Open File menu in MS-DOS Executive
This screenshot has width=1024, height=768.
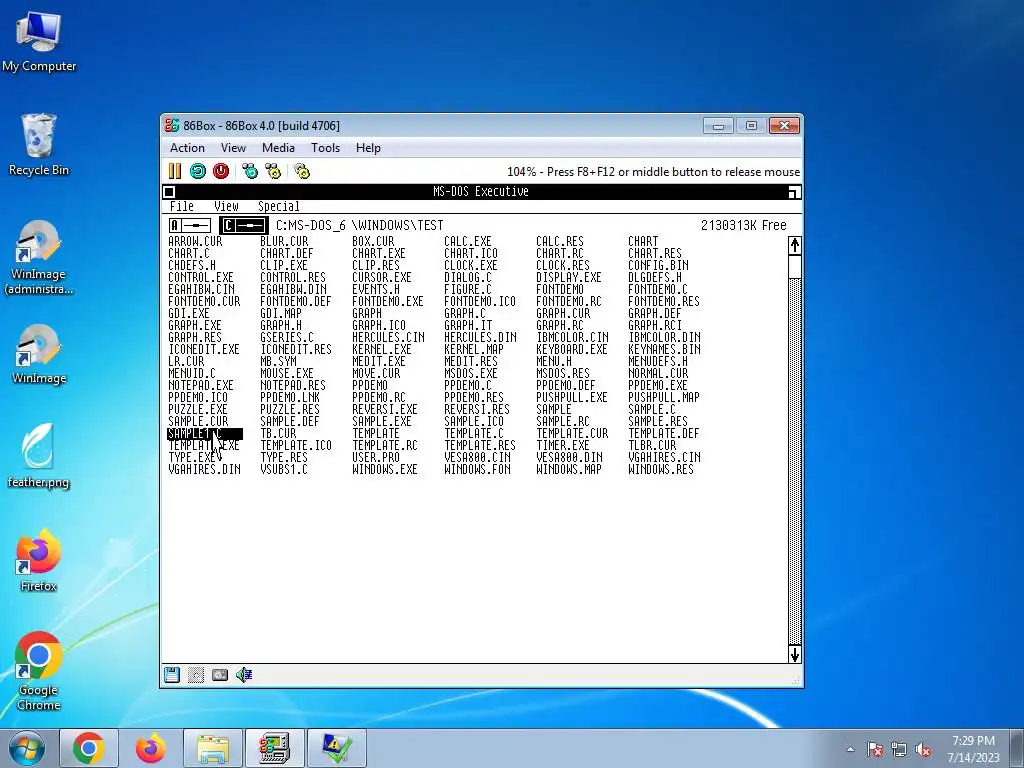182,206
